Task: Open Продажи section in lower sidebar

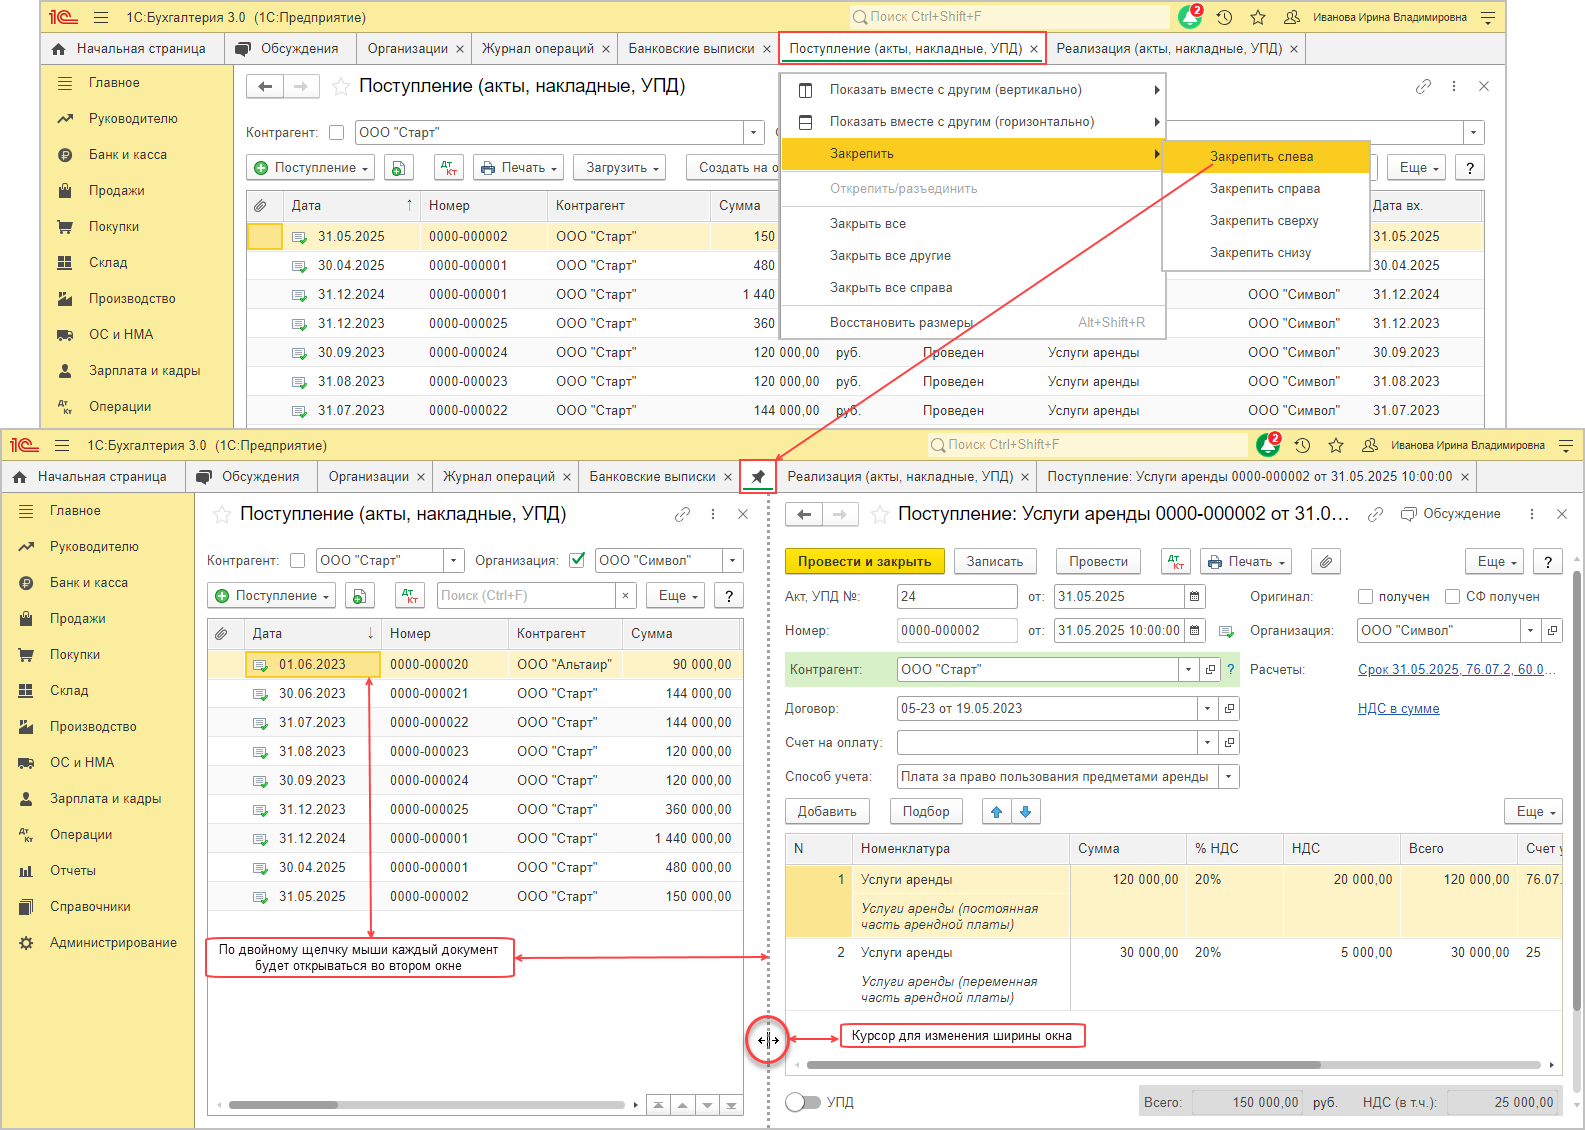Action: point(78,619)
